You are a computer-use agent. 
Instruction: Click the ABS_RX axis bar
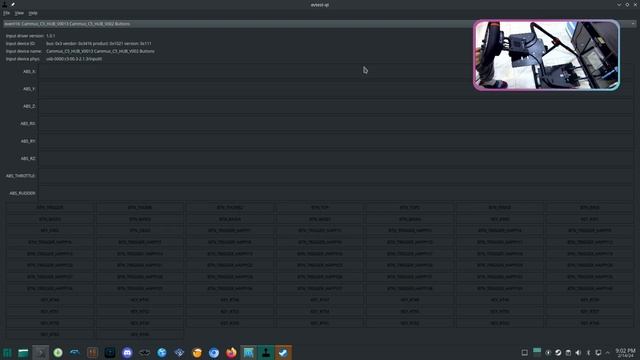[x=336, y=124]
